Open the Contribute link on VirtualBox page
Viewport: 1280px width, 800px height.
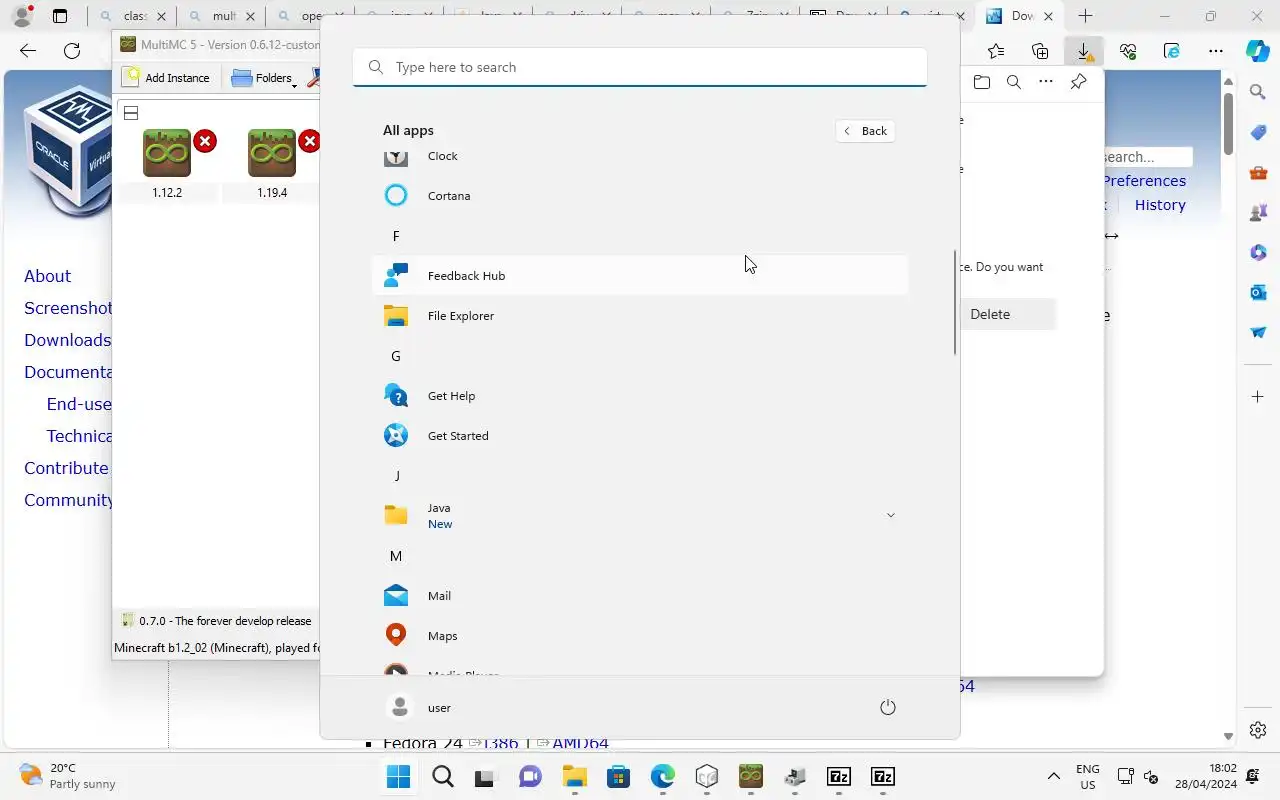click(x=66, y=468)
